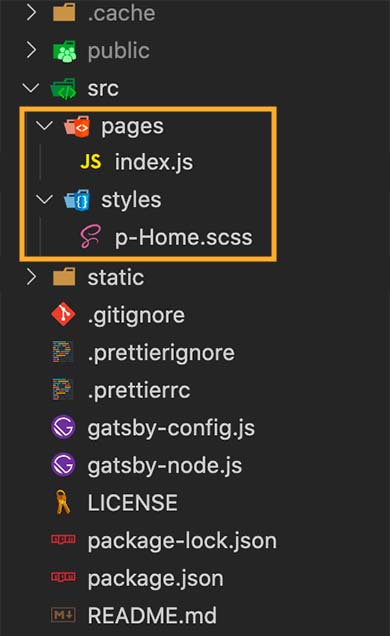This screenshot has width=390, height=636.
Task: Expand the static folder chevron
Action: click(x=31, y=277)
